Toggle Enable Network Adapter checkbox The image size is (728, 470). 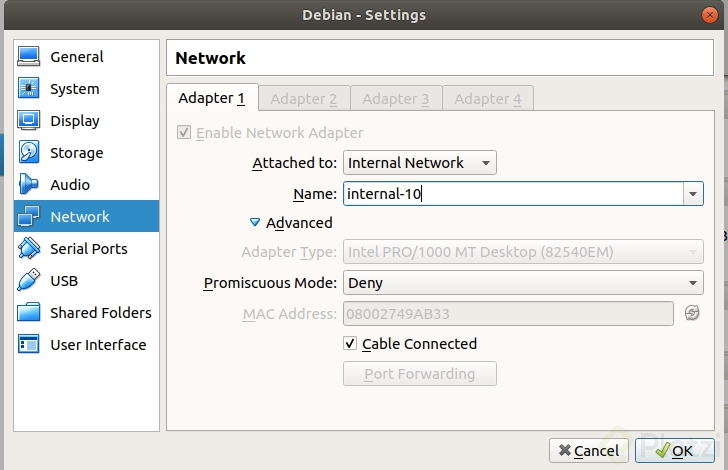point(183,133)
